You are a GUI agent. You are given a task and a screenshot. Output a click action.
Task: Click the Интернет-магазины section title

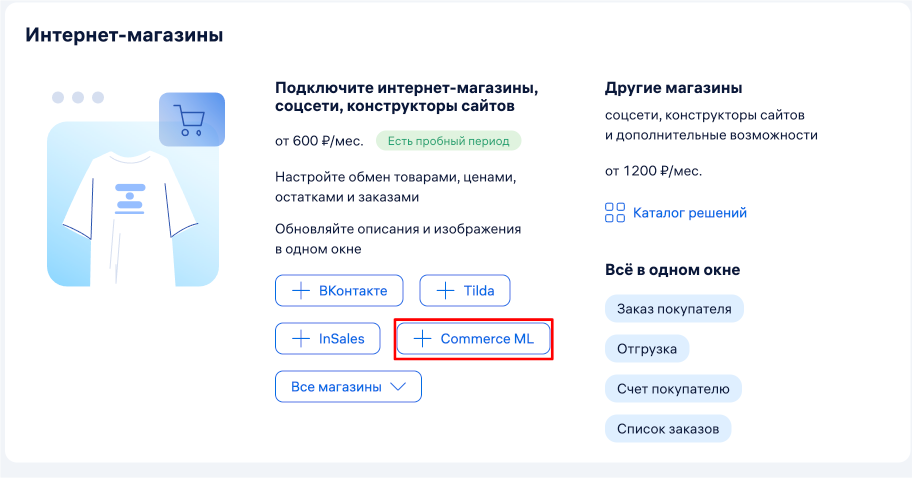coord(124,36)
